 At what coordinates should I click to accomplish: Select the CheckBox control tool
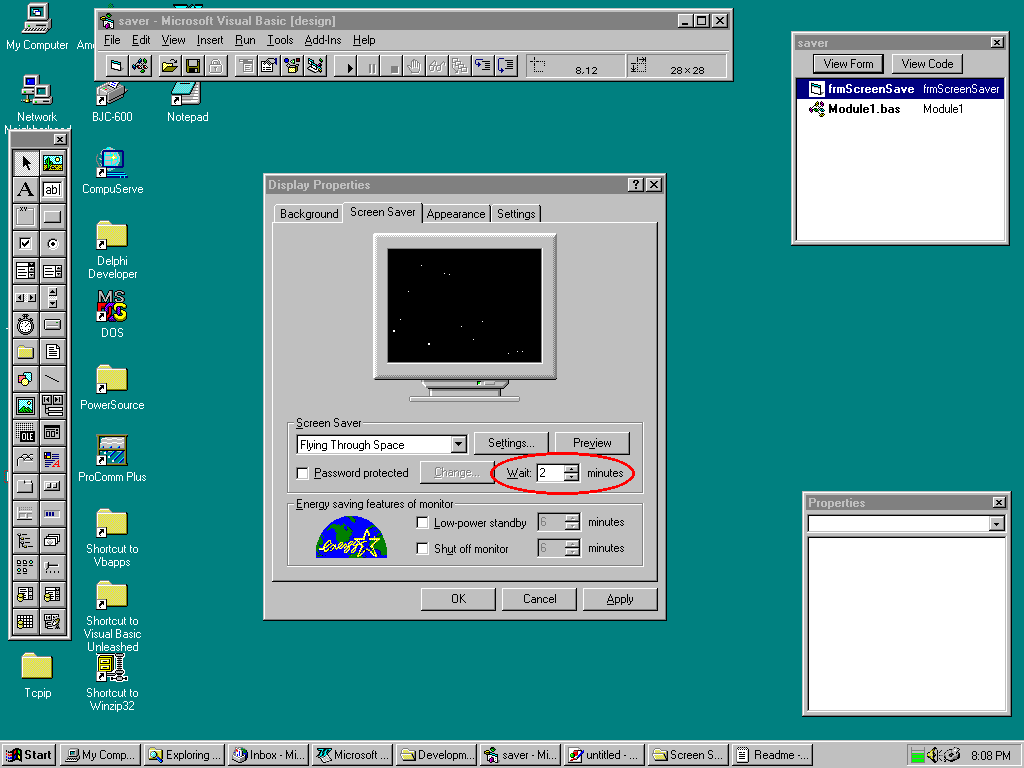coord(26,244)
